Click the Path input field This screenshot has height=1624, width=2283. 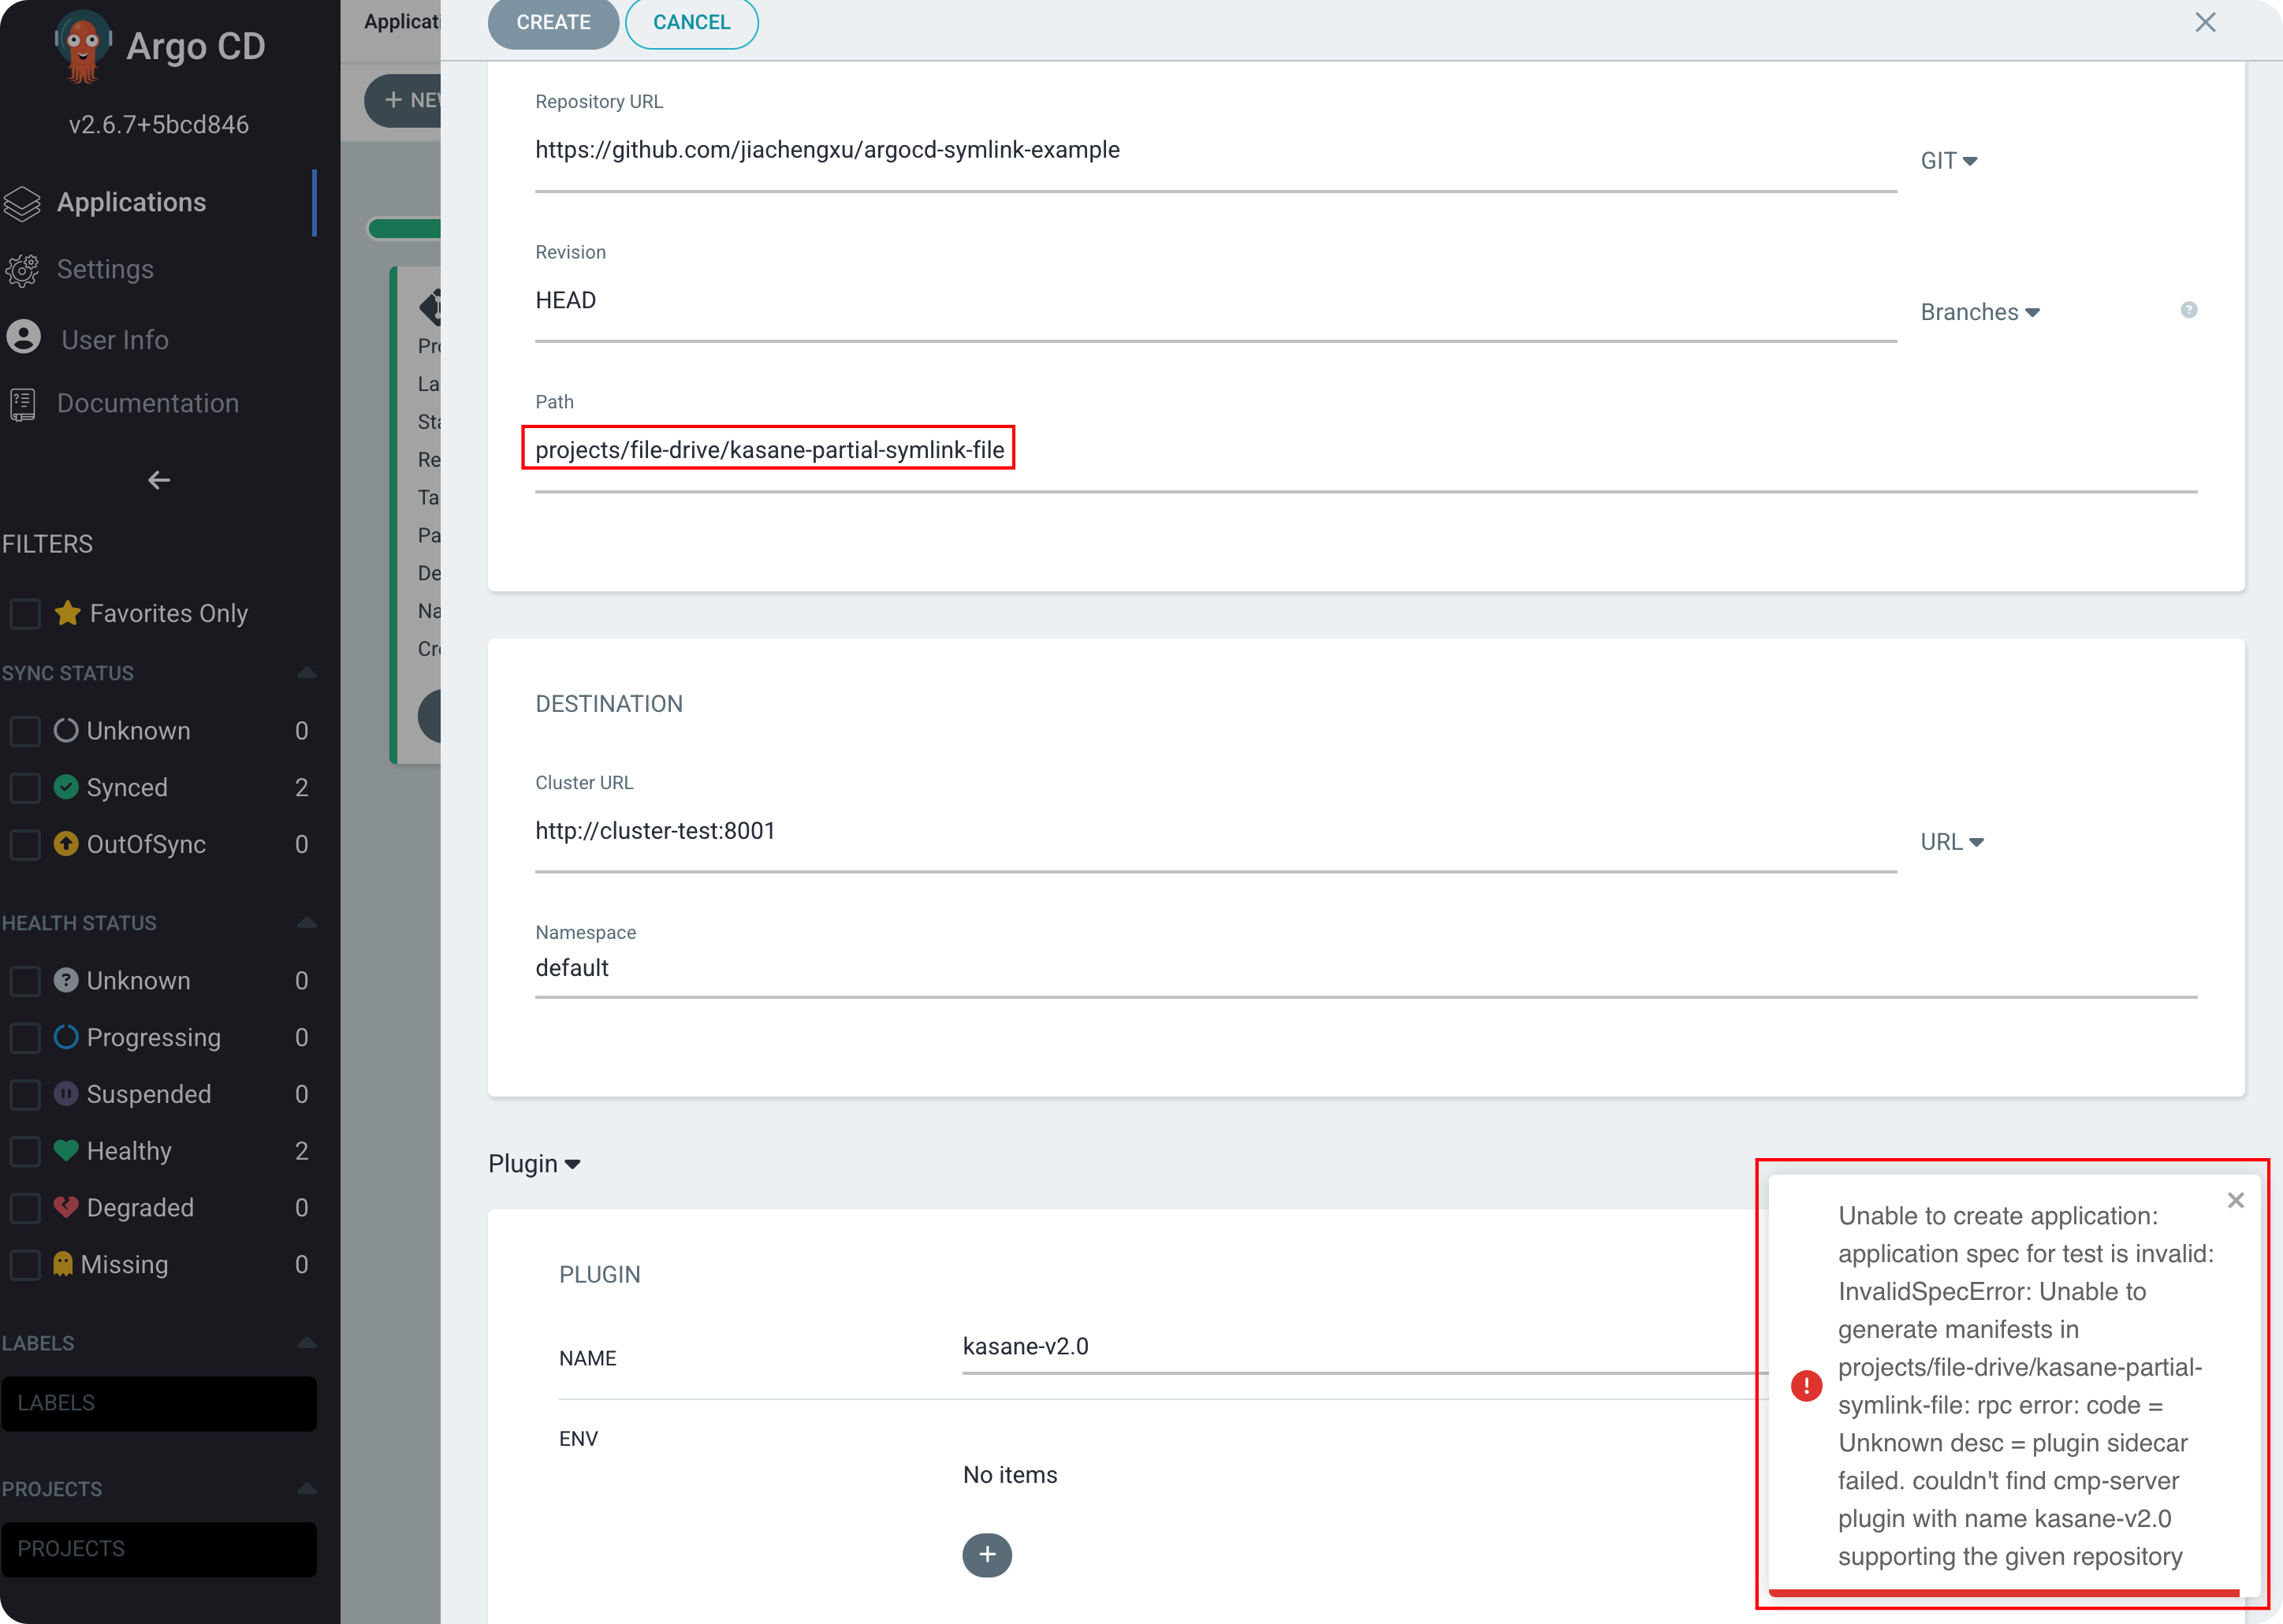(x=768, y=449)
